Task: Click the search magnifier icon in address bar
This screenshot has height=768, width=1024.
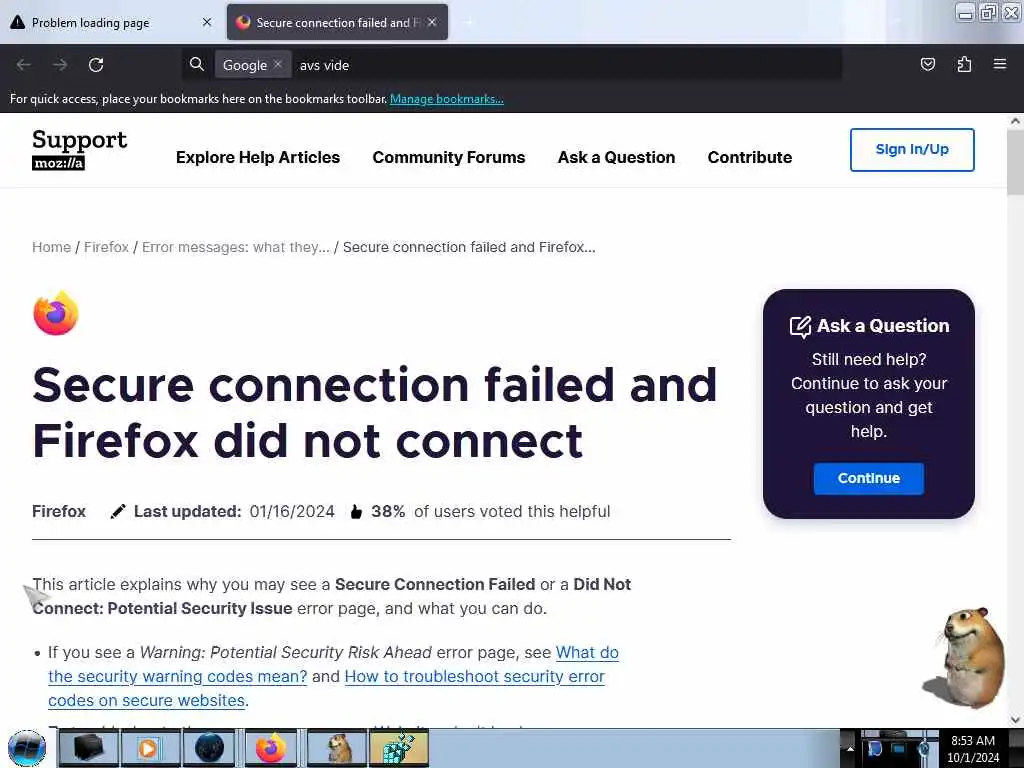Action: tap(197, 64)
